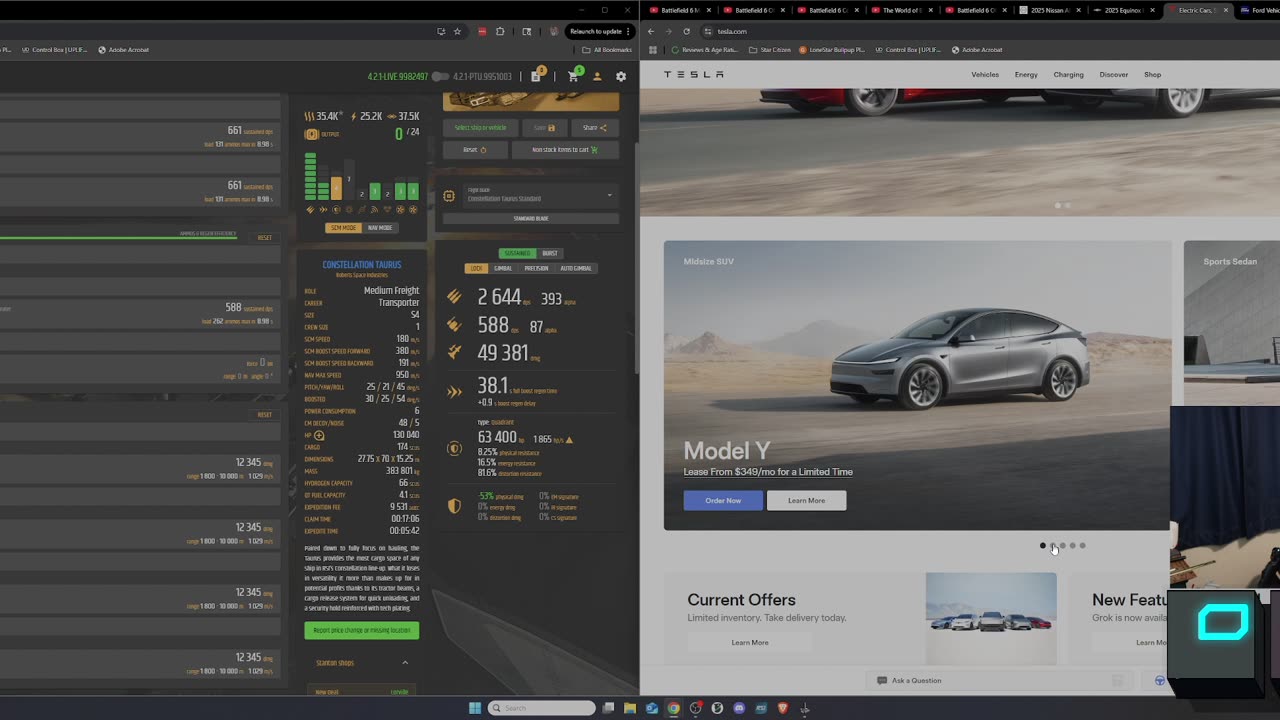Click the Share loadout button

595,128
